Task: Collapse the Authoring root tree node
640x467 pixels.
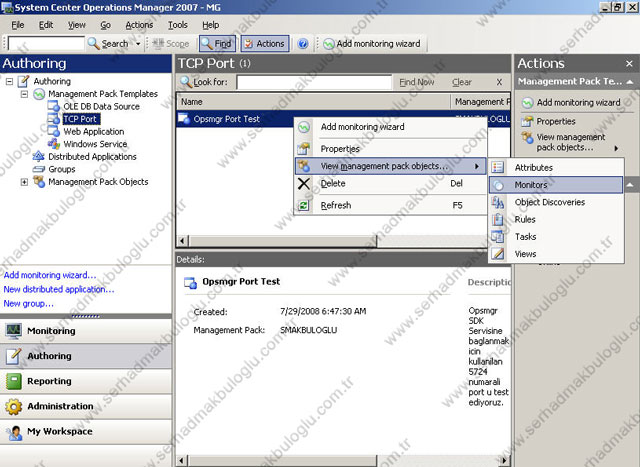Action: point(9,81)
